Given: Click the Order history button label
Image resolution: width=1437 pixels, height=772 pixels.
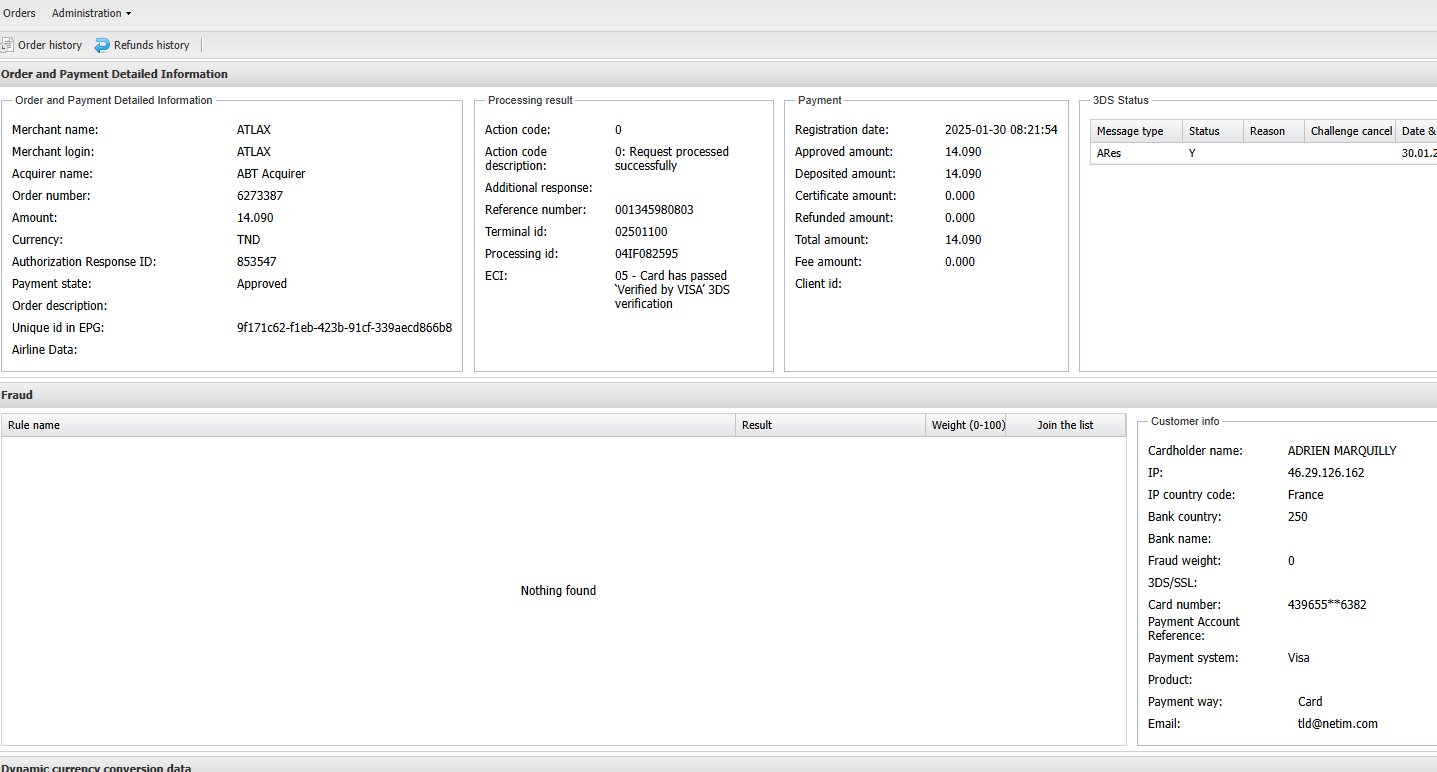Looking at the screenshot, I should [50, 45].
